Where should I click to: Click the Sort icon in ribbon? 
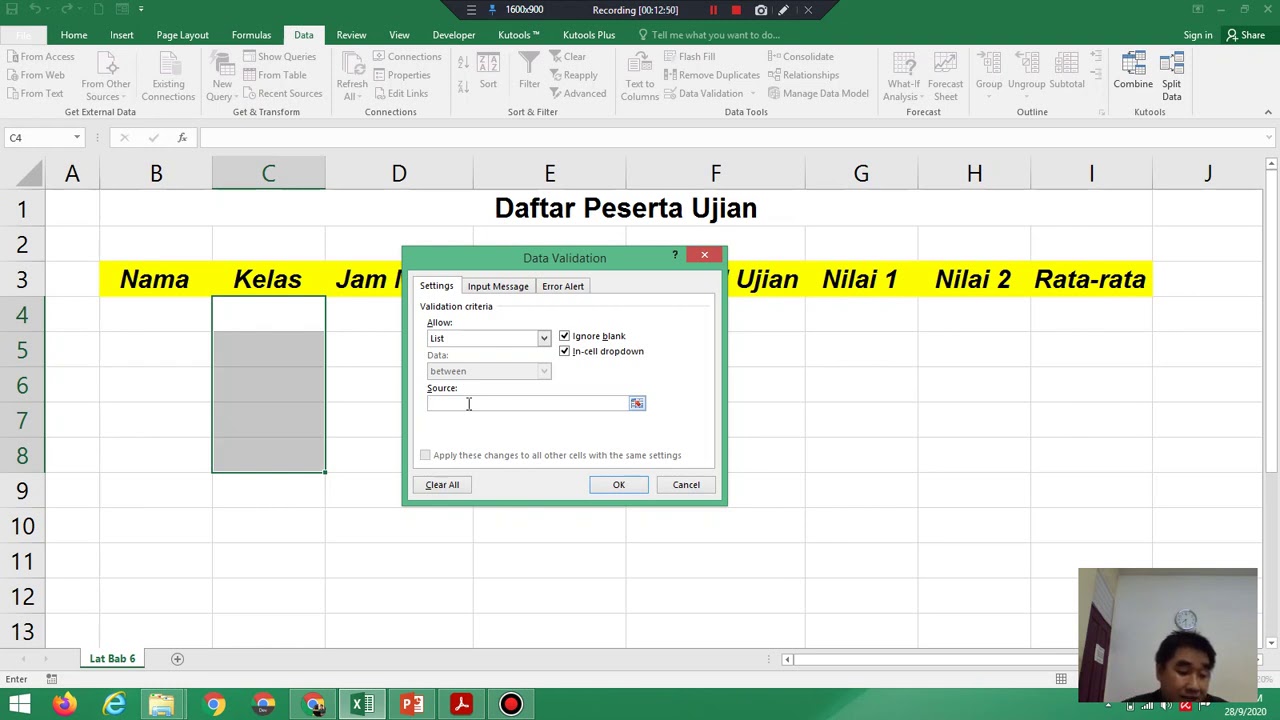coord(488,62)
